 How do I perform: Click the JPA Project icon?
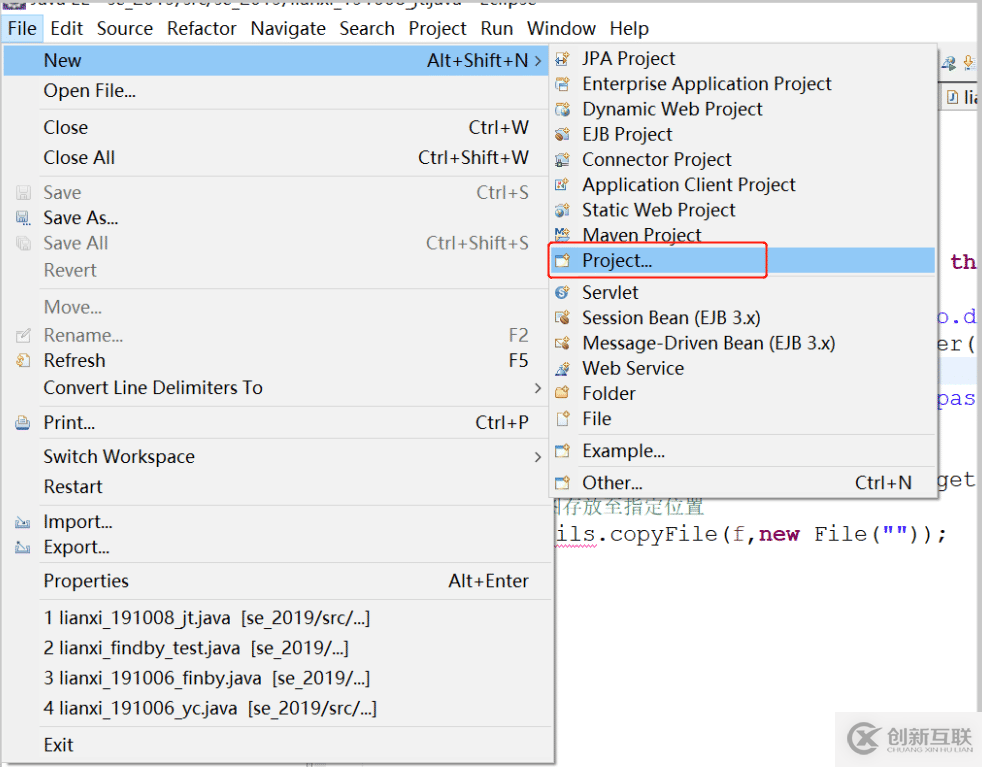563,59
